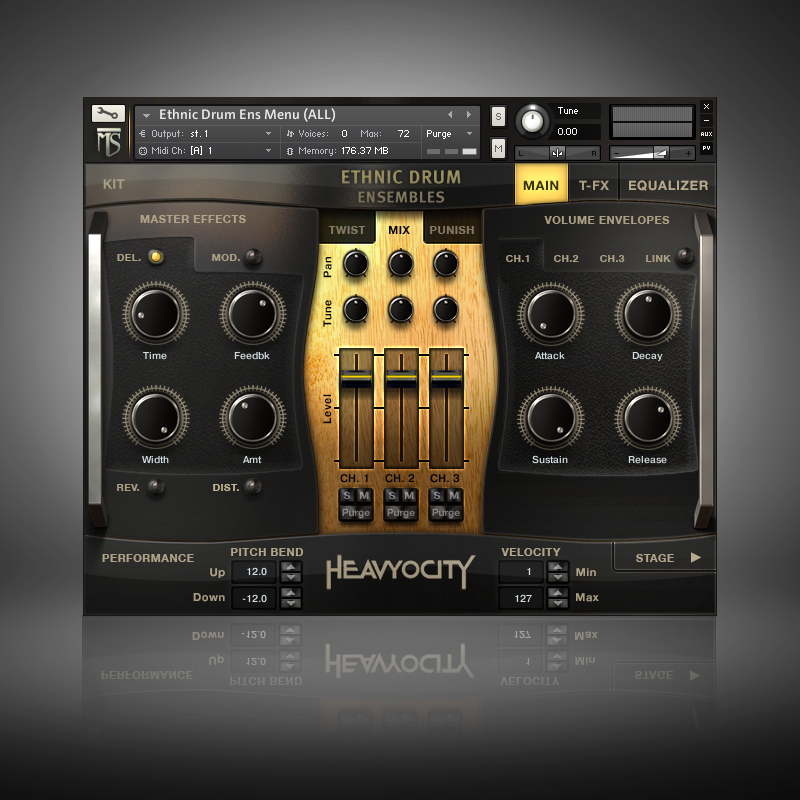
Task: Select the CH.2 envelope tab
Action: [x=566, y=258]
